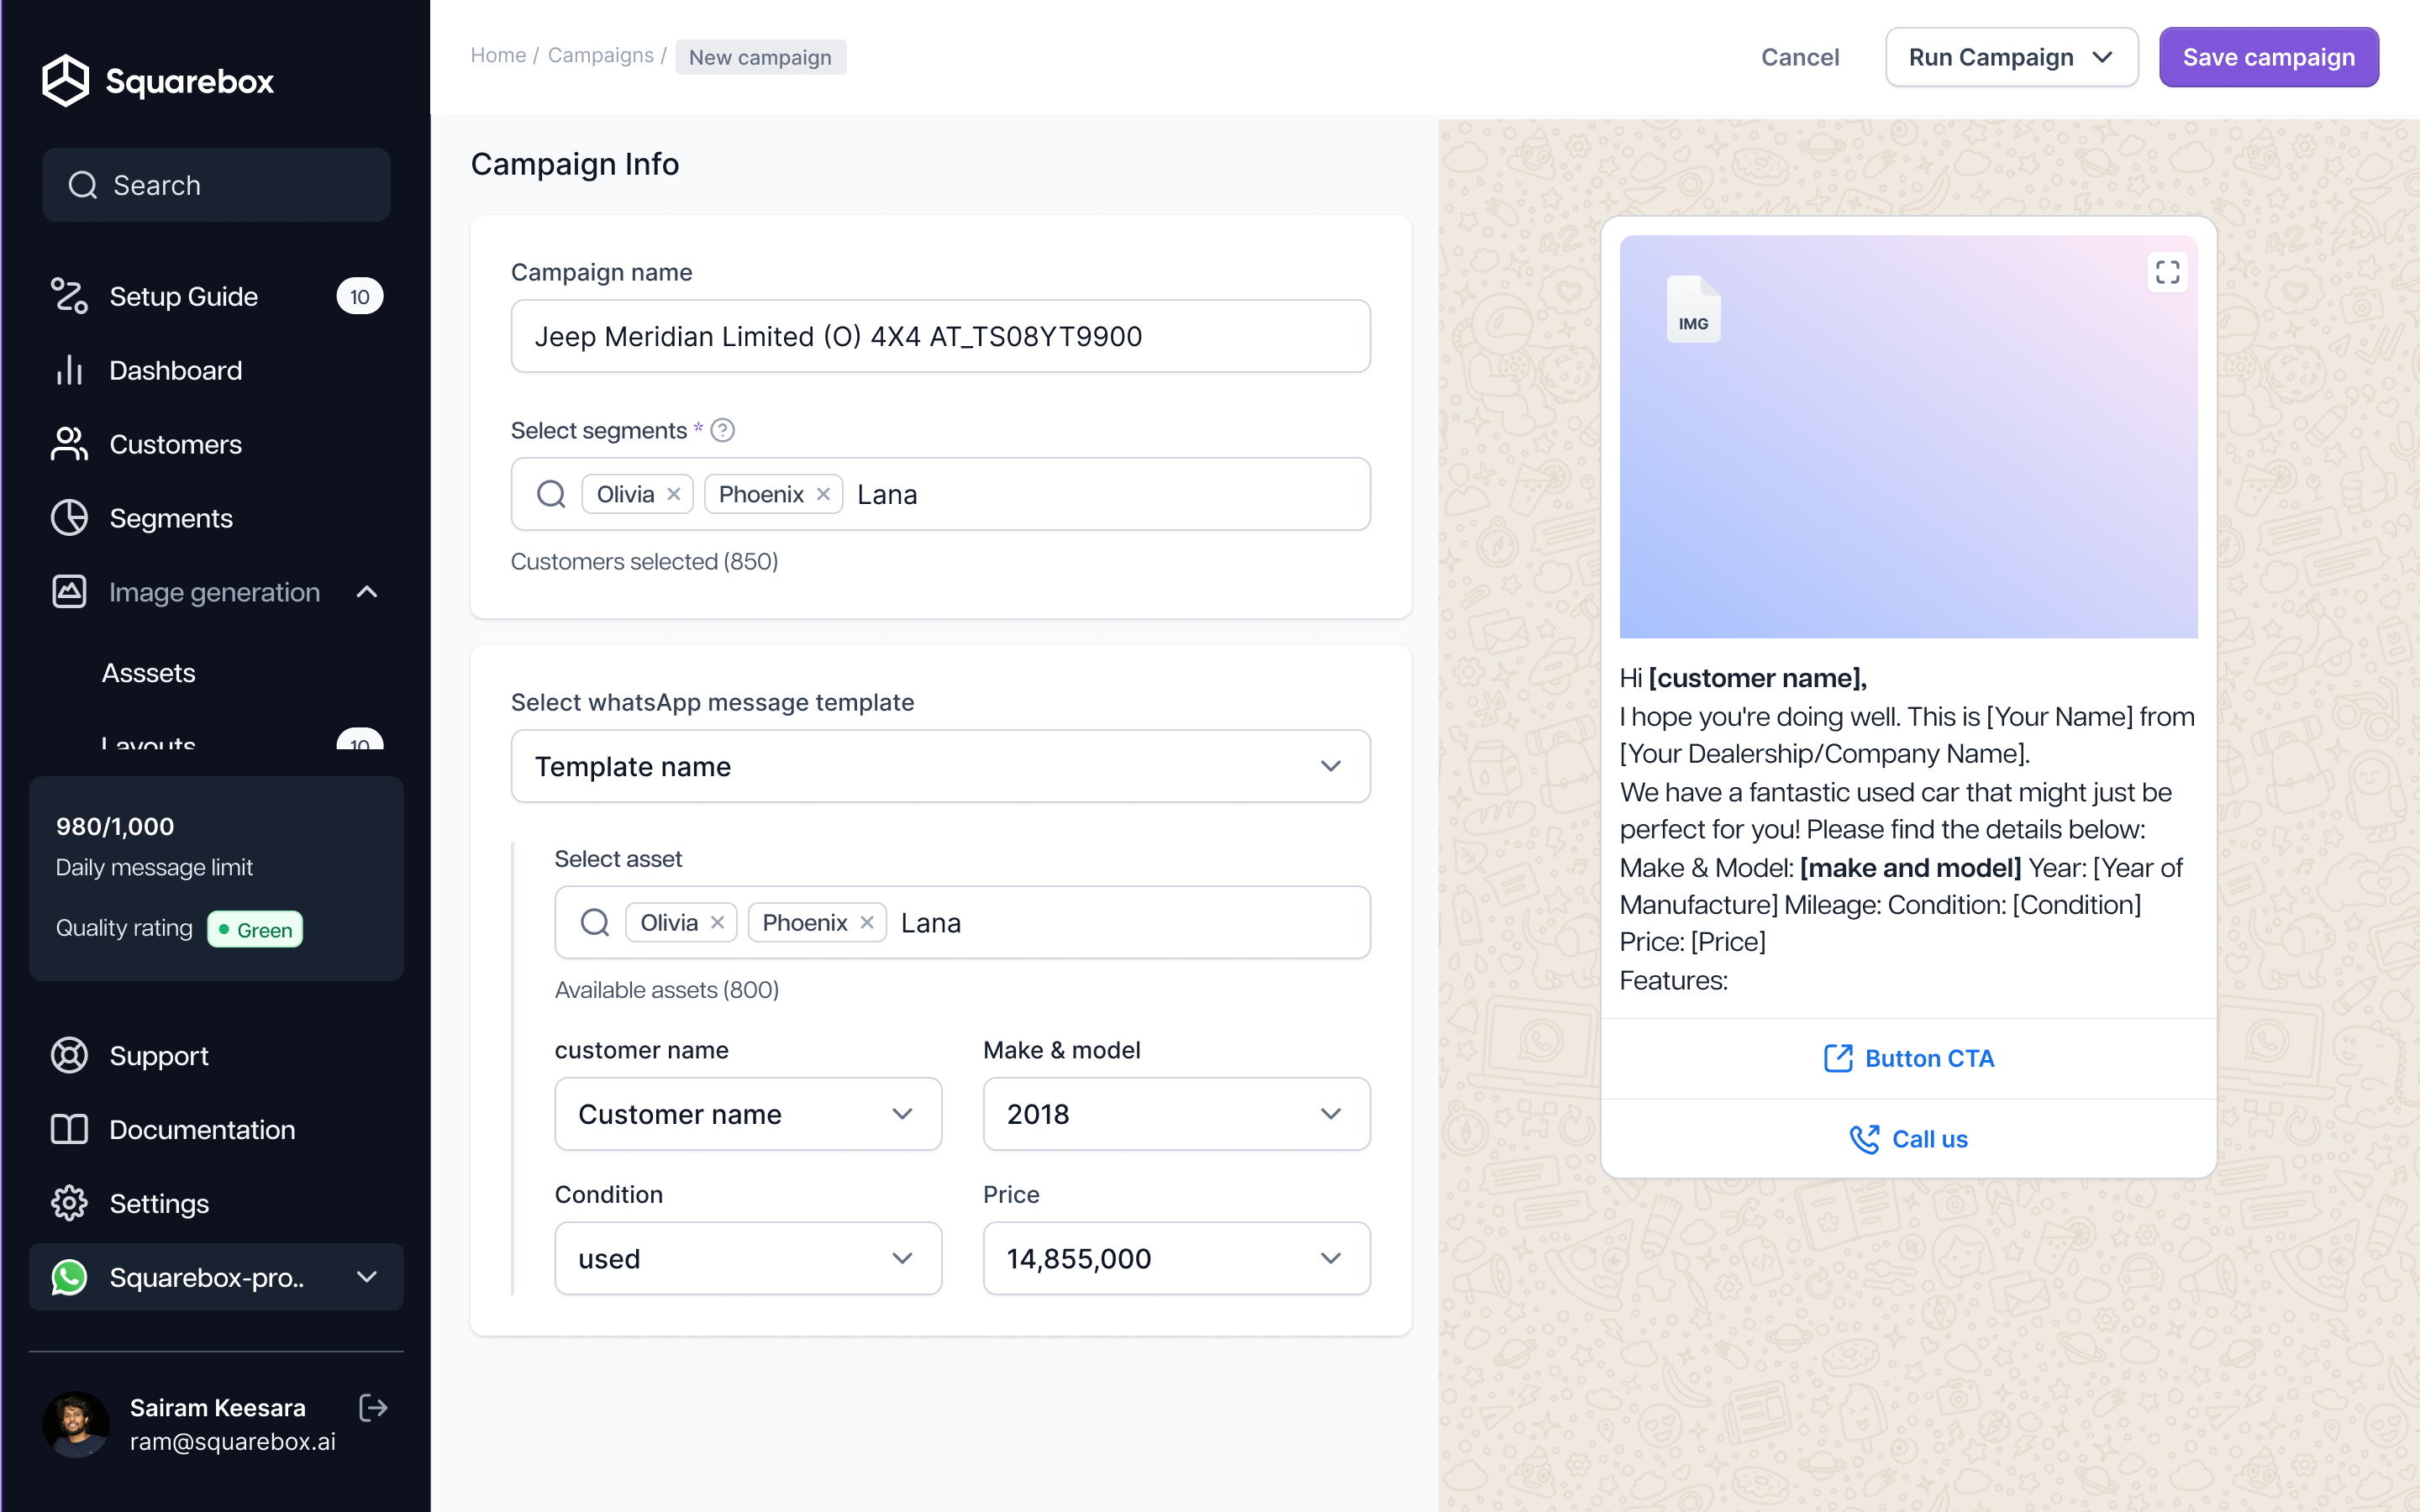
Task: Collapse the Image generation section
Action: [x=367, y=592]
